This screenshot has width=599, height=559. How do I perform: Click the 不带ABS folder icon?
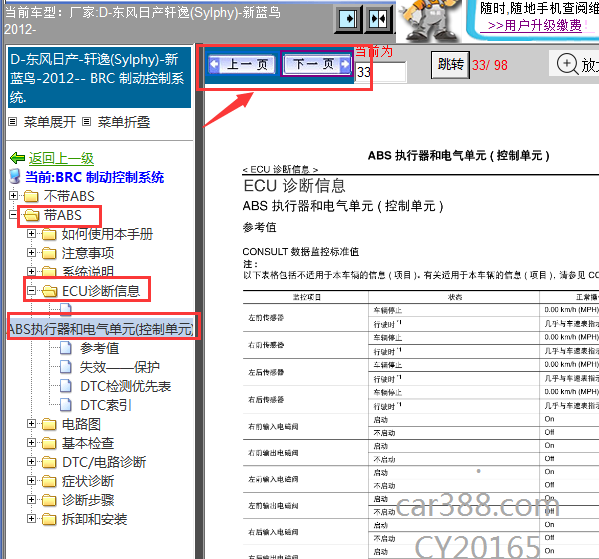[x=31, y=196]
